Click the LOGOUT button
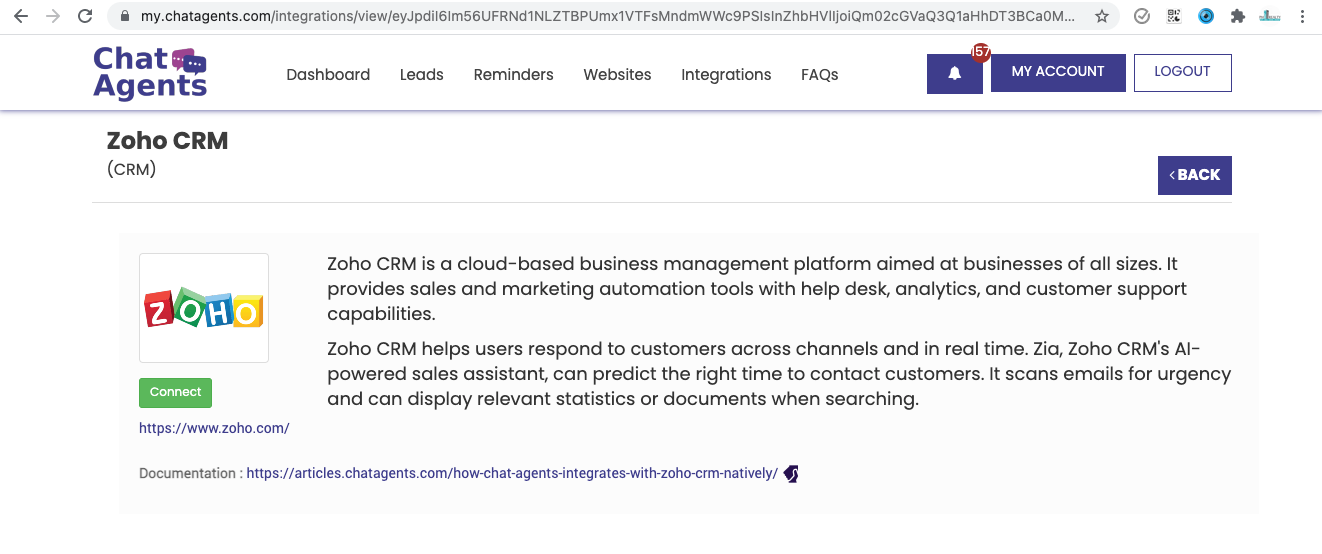The width and height of the screenshot is (1322, 554). pyautogui.click(x=1183, y=73)
